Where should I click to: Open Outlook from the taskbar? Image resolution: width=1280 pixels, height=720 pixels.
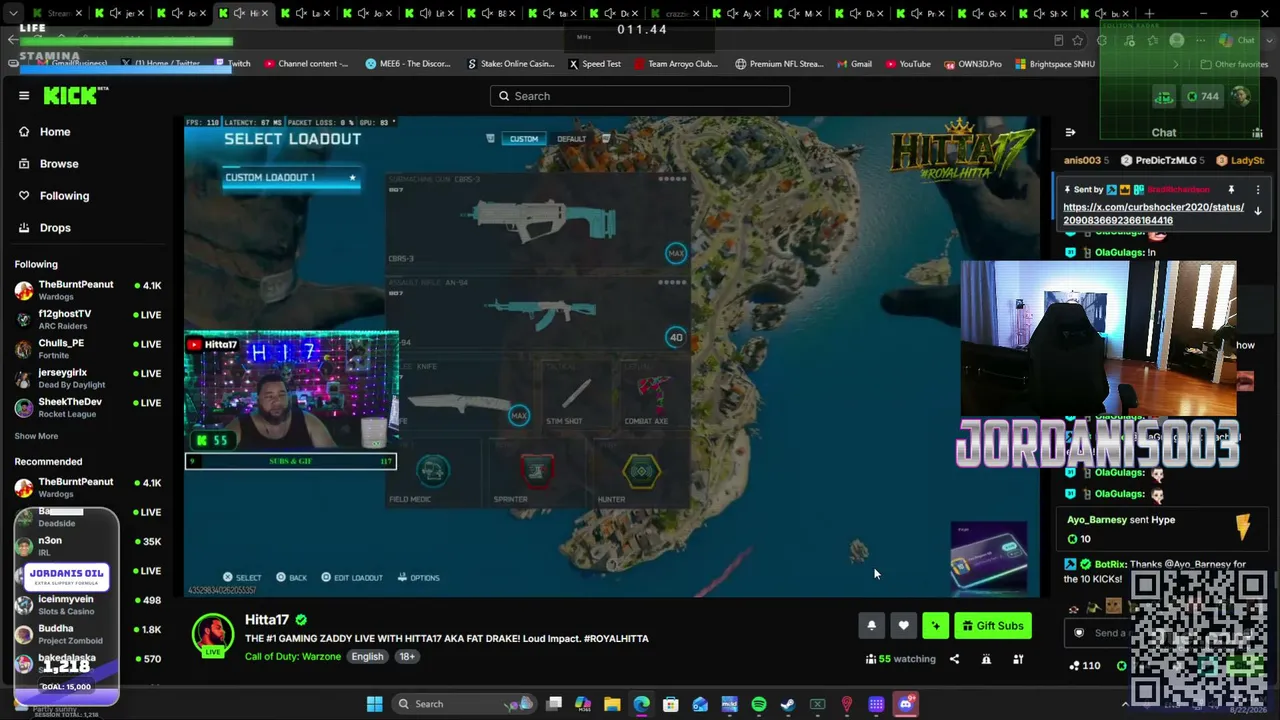pyautogui.click(x=700, y=704)
